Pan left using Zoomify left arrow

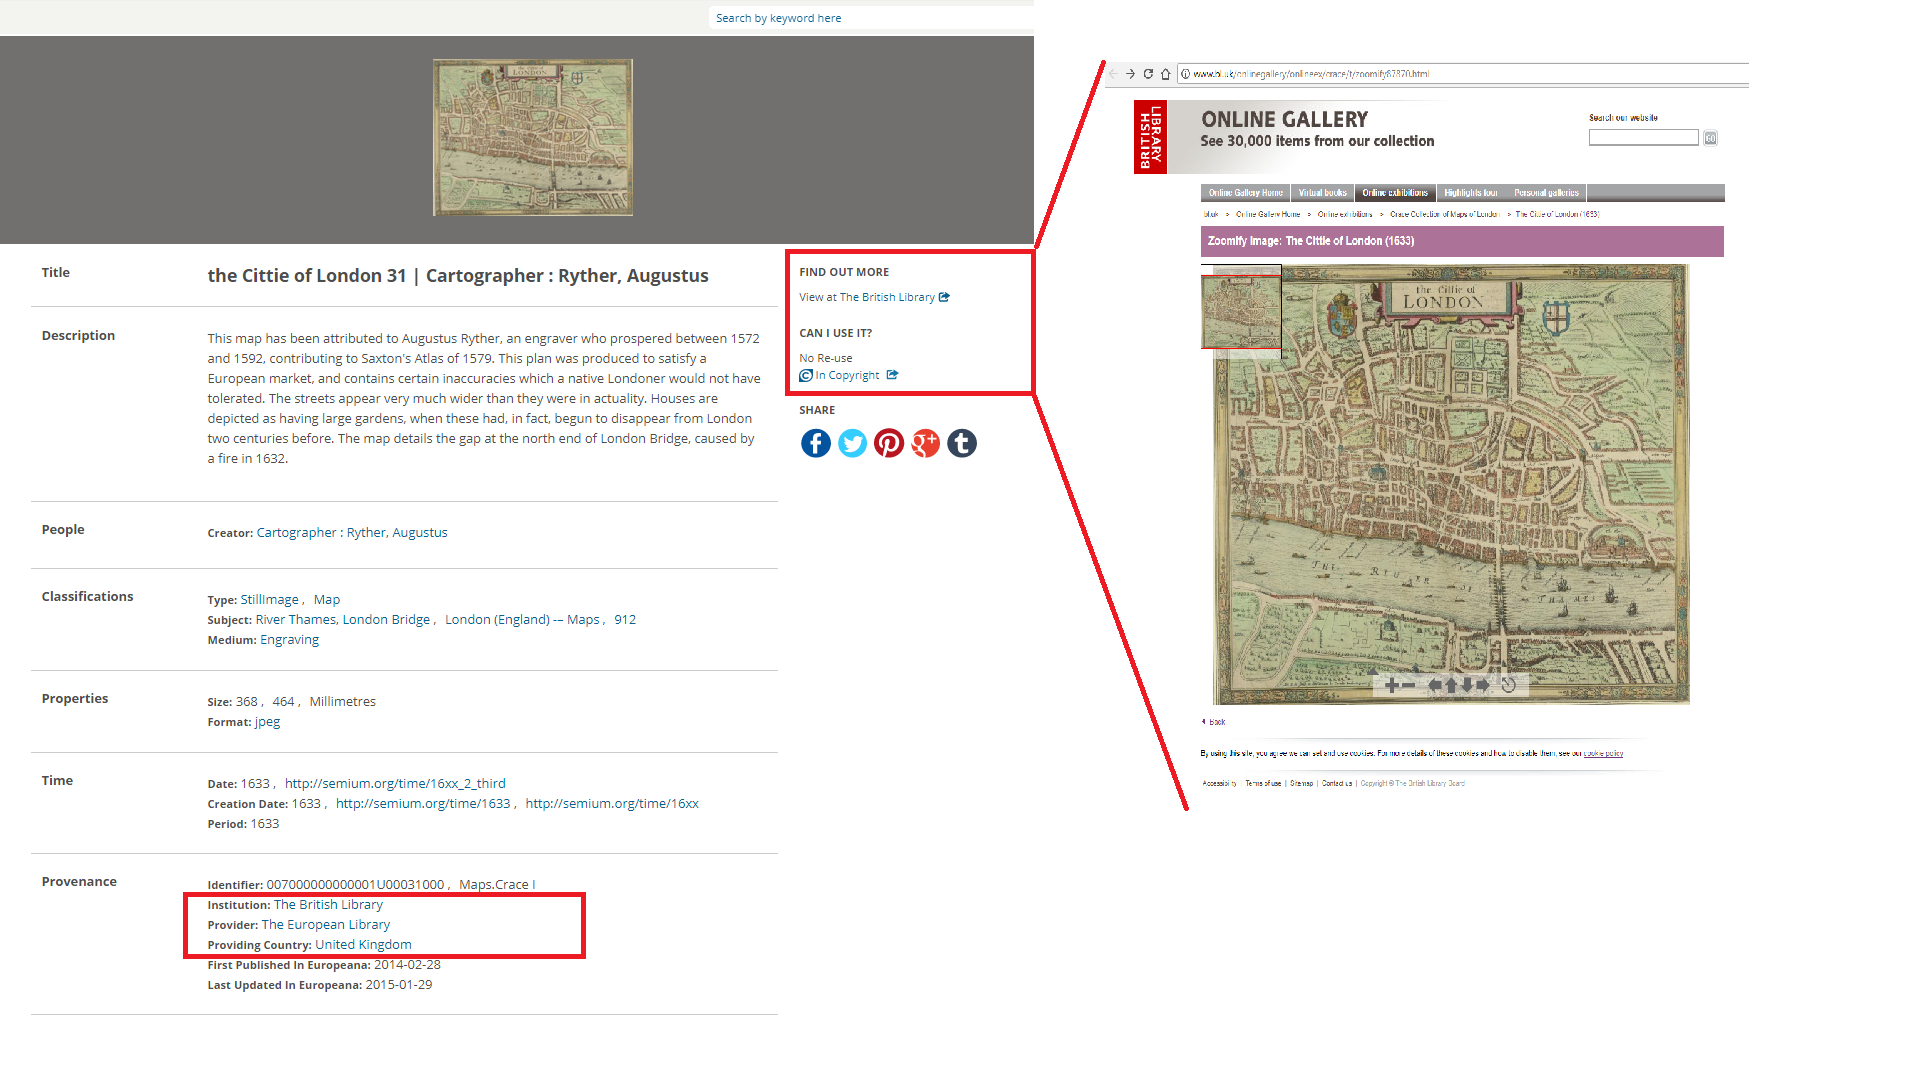tap(1435, 685)
